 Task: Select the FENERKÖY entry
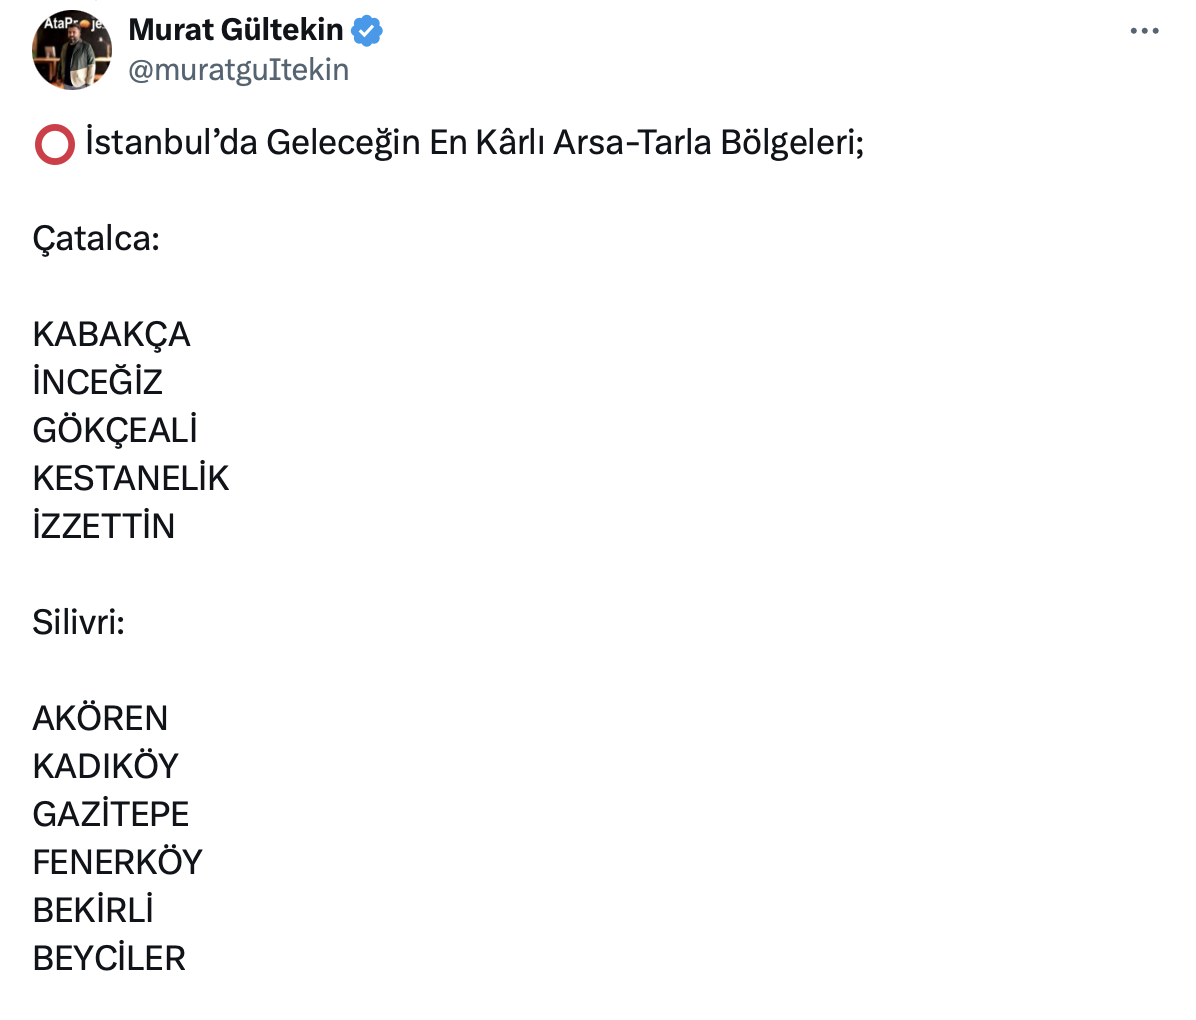click(x=117, y=863)
